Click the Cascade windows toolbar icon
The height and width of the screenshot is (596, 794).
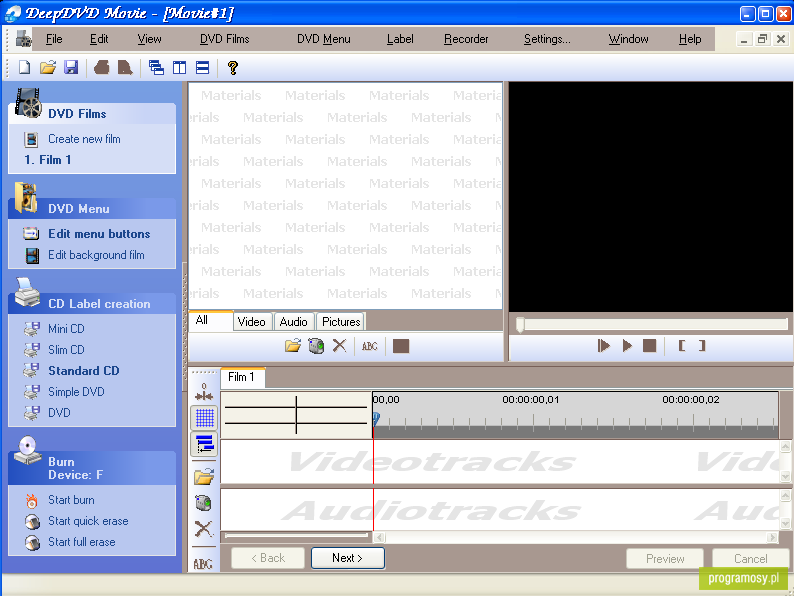[x=156, y=67]
